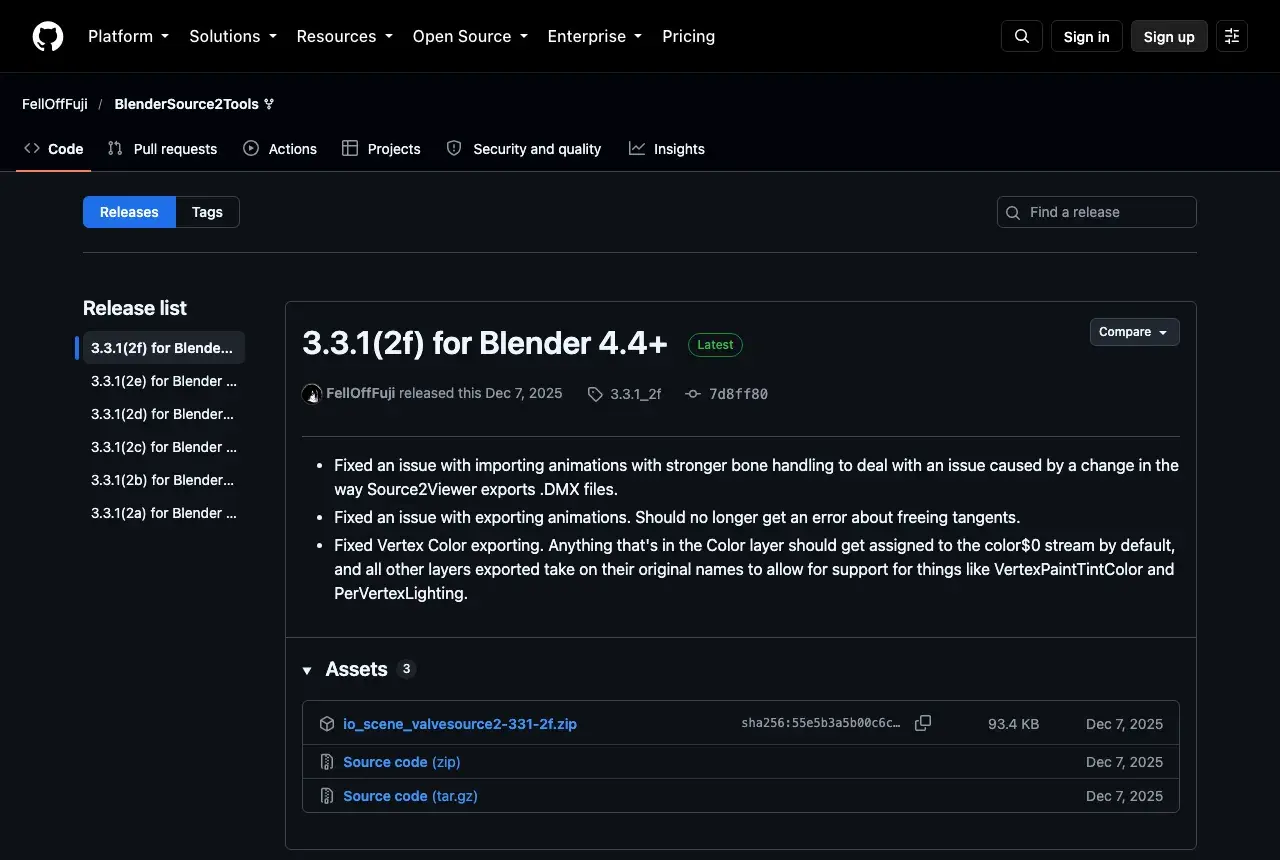1280x860 pixels.
Task: Open the Compare dropdown
Action: pyautogui.click(x=1134, y=332)
